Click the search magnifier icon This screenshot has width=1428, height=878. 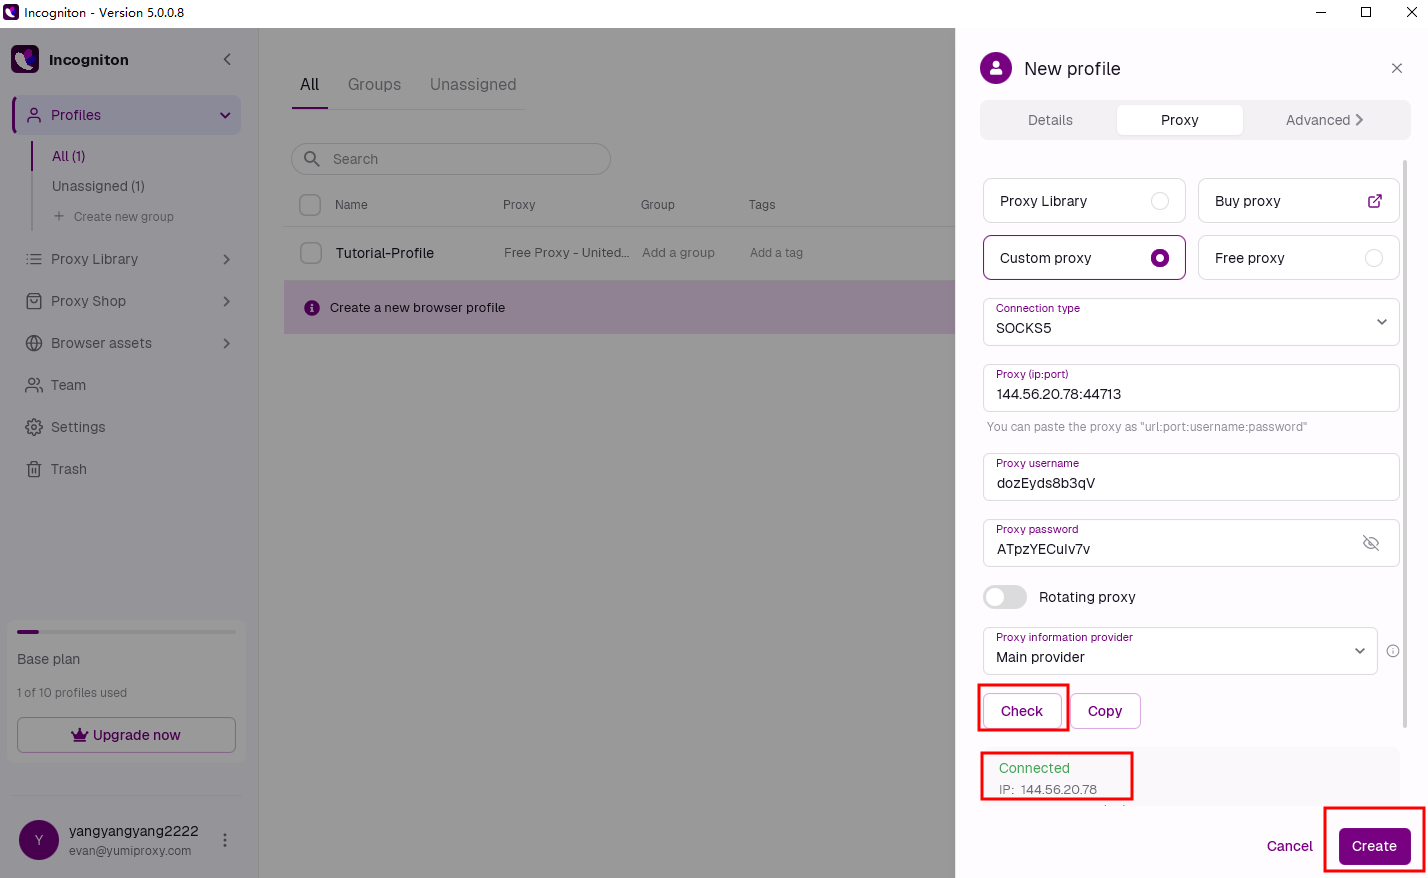[312, 159]
